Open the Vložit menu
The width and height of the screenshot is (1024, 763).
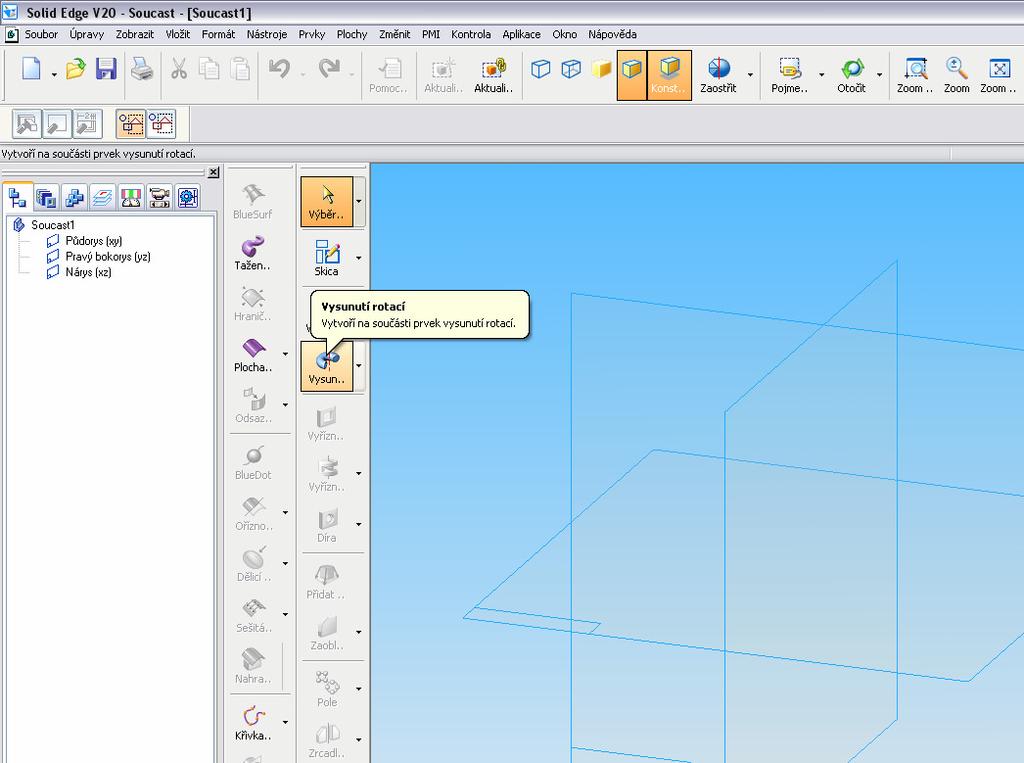click(x=178, y=35)
